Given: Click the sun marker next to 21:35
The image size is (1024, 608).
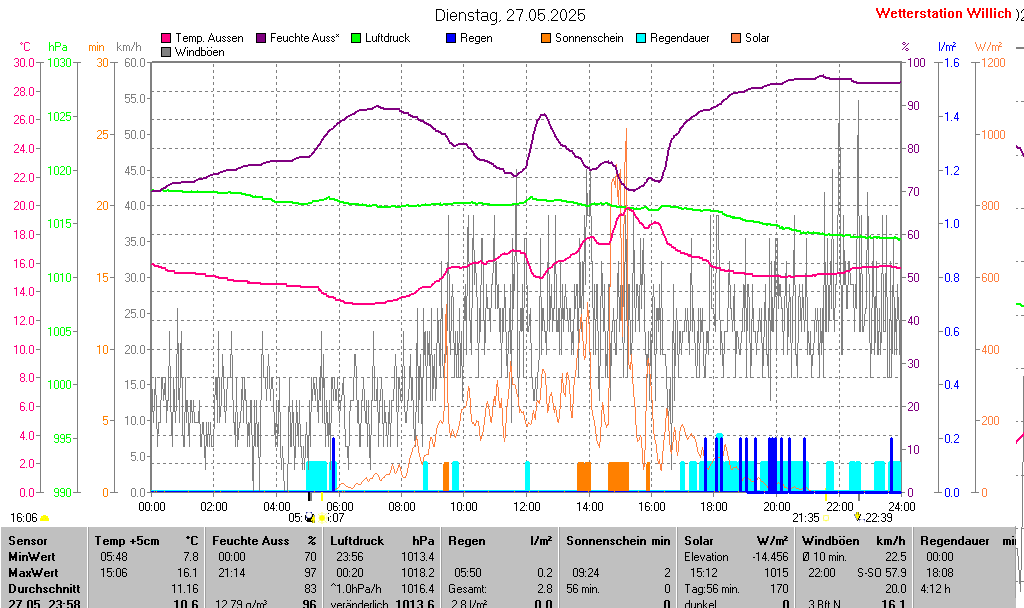Looking at the screenshot, I should [827, 518].
